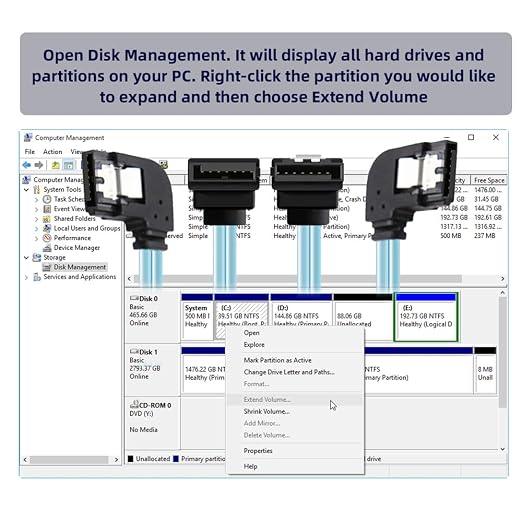The height and width of the screenshot is (522, 522).
Task: Select the 88.06 GB unallocated block
Action: pyautogui.click(x=363, y=317)
